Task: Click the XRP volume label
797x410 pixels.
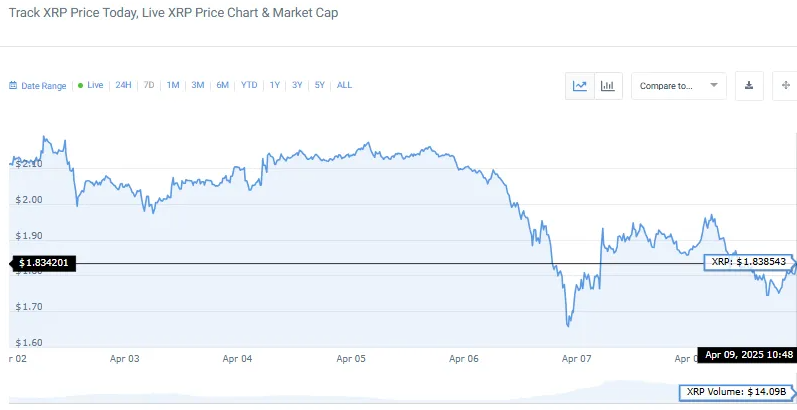Action: [x=739, y=392]
